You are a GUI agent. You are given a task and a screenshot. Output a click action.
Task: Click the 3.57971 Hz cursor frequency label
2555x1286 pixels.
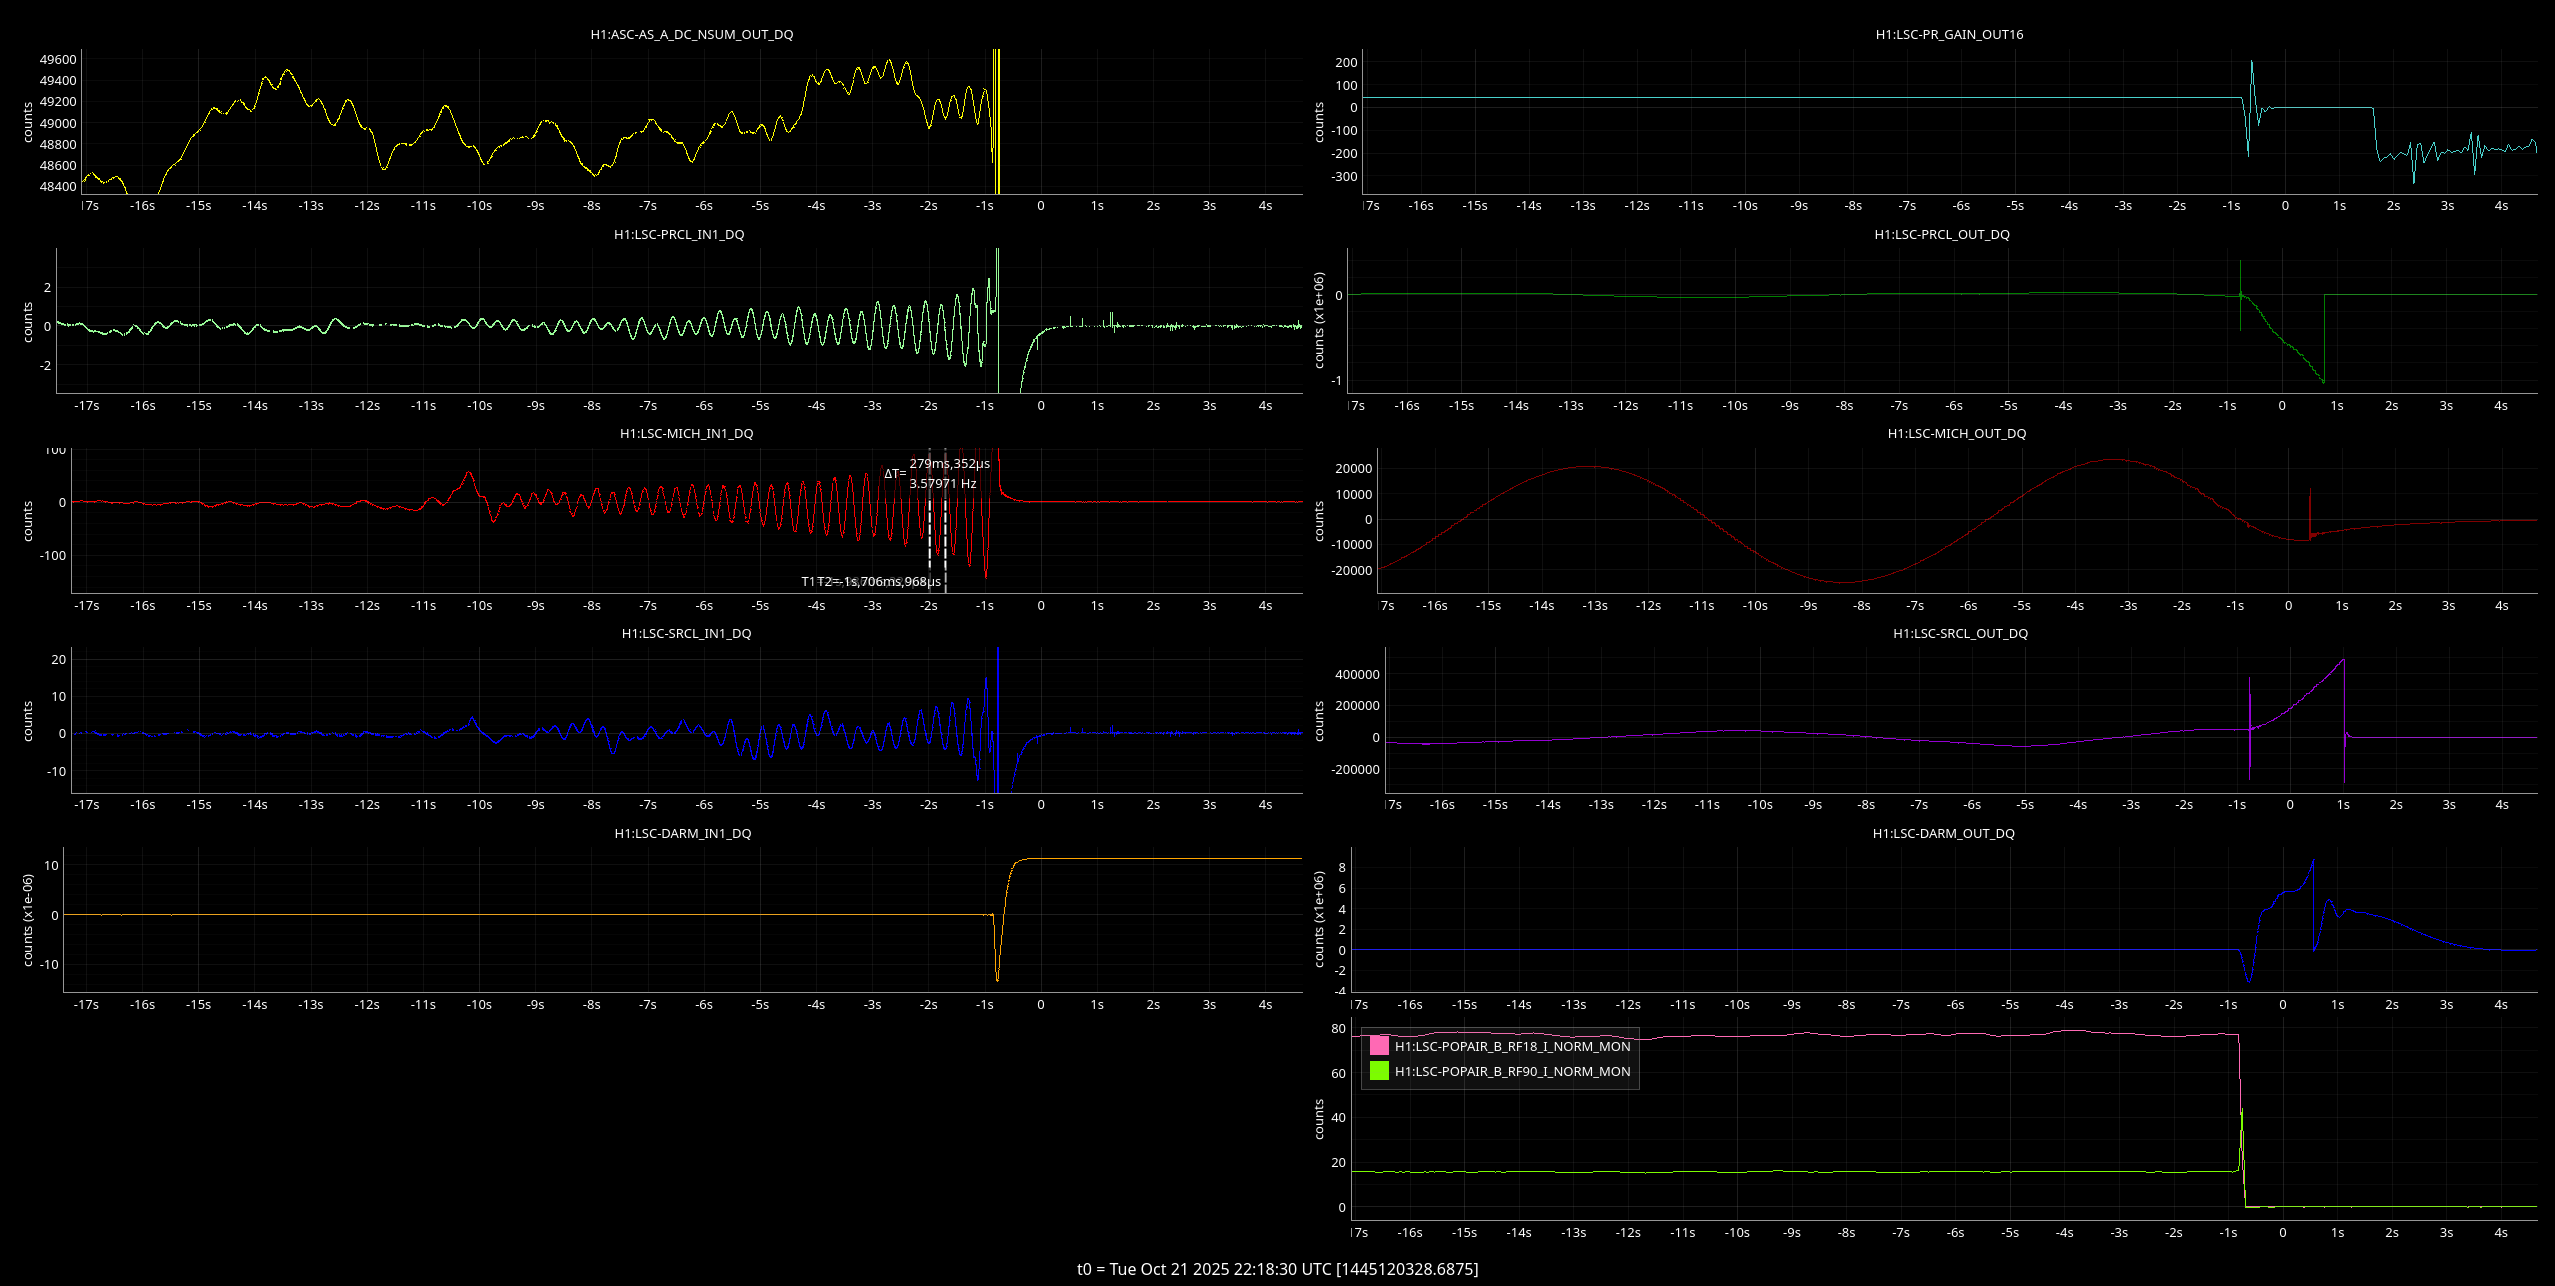point(942,484)
